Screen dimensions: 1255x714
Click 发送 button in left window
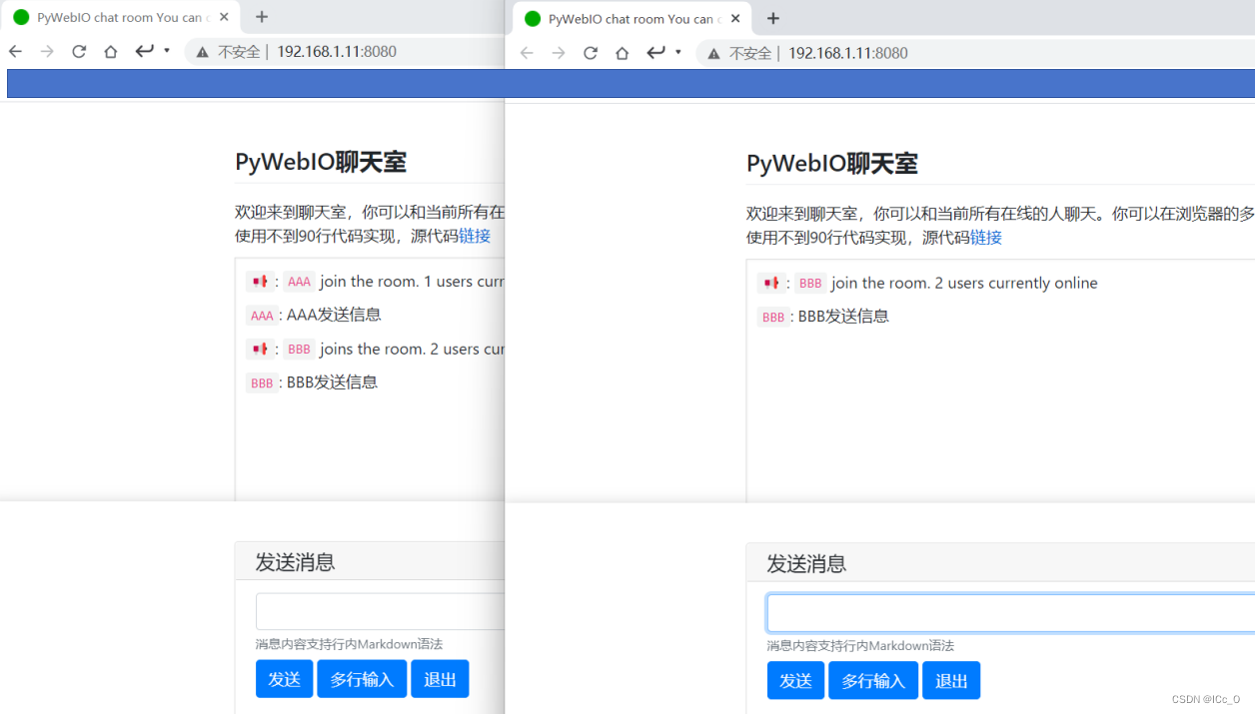click(x=284, y=679)
